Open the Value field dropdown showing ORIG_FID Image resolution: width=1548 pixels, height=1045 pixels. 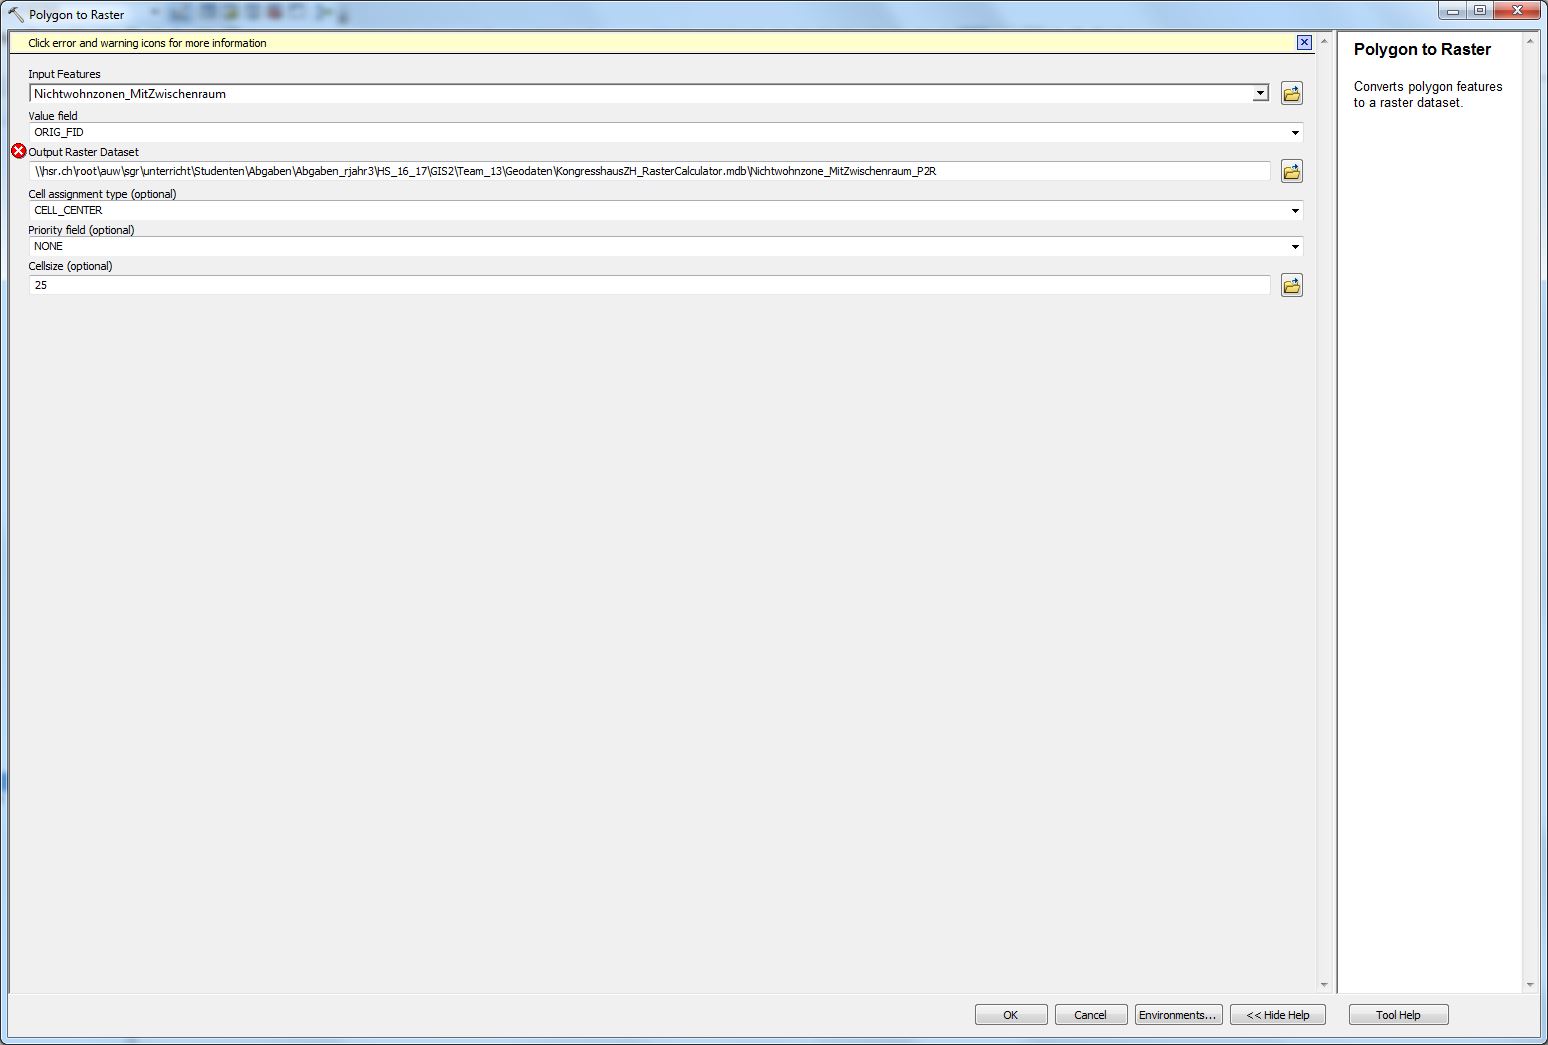coord(1295,133)
